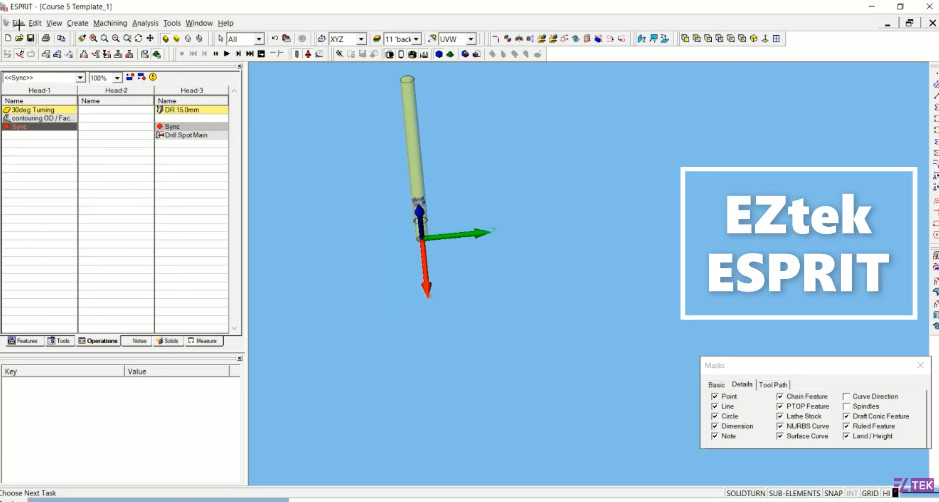Click the Print icon in toolbar
Screen dimensions: 939x502
[47, 39]
